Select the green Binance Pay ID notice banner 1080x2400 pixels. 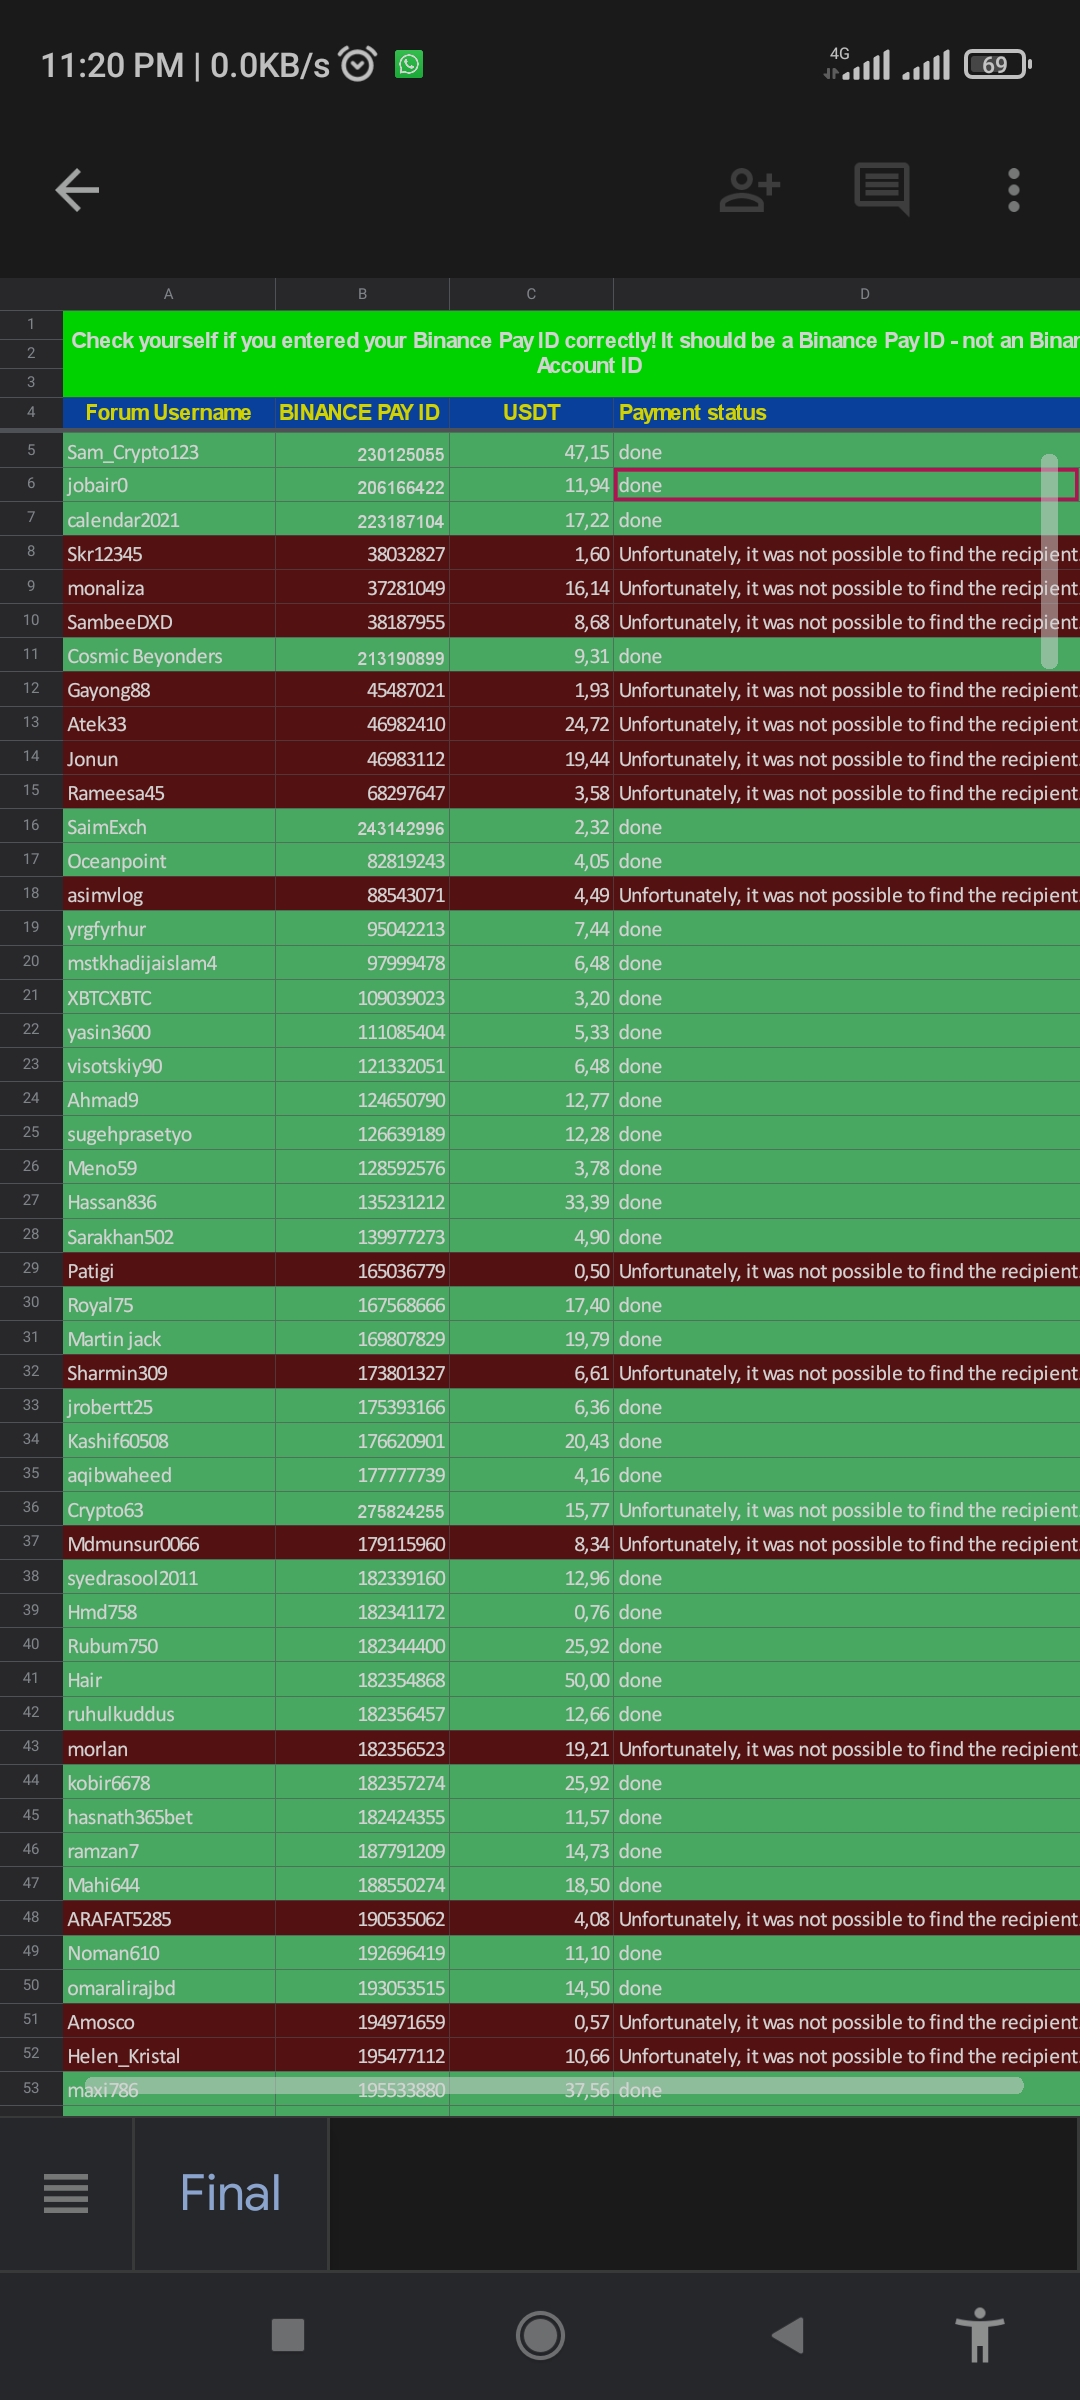(571, 353)
